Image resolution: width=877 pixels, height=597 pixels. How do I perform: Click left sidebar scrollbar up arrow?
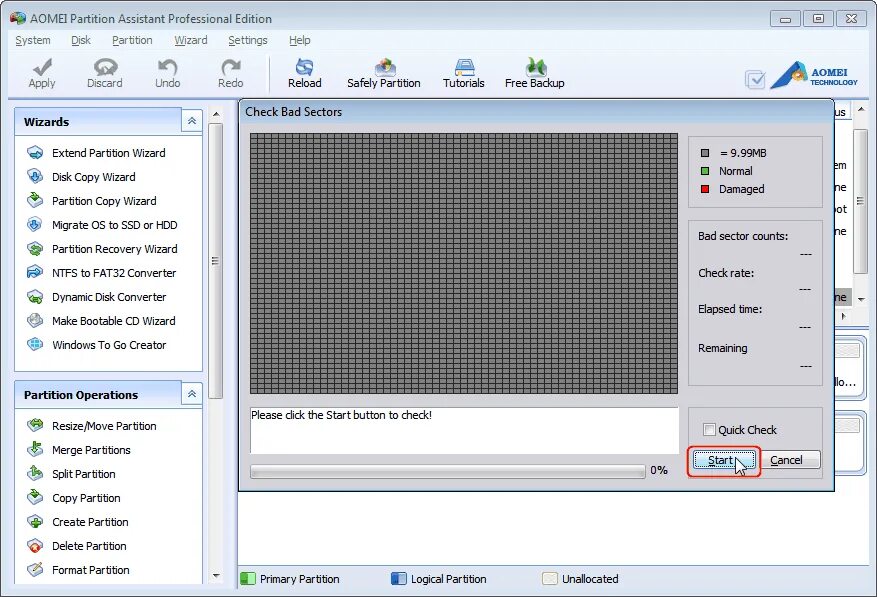(x=216, y=114)
